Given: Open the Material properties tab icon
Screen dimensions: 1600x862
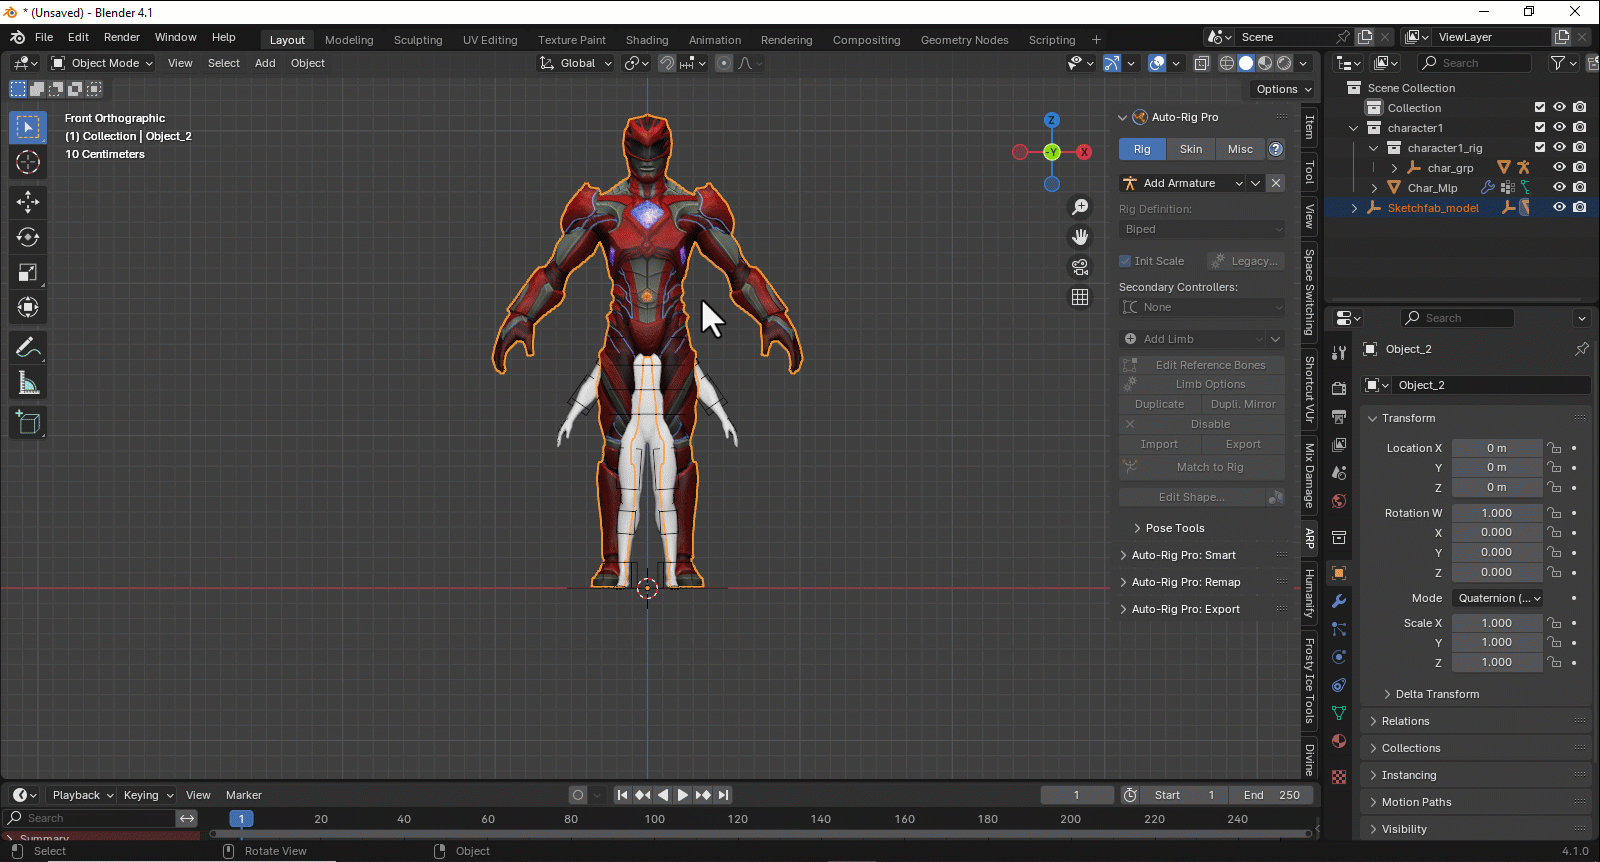Looking at the screenshot, I should click(x=1339, y=741).
